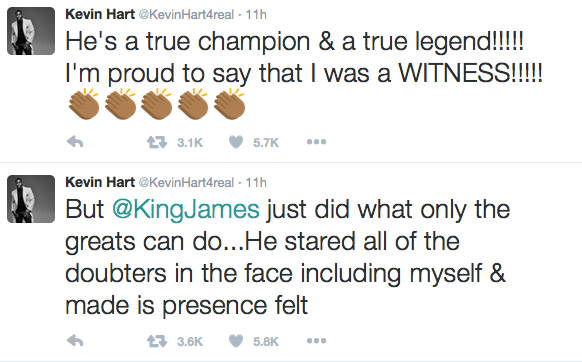The width and height of the screenshot is (582, 362).
Task: Like the tweet with 5.8K likes
Action: click(x=236, y=341)
